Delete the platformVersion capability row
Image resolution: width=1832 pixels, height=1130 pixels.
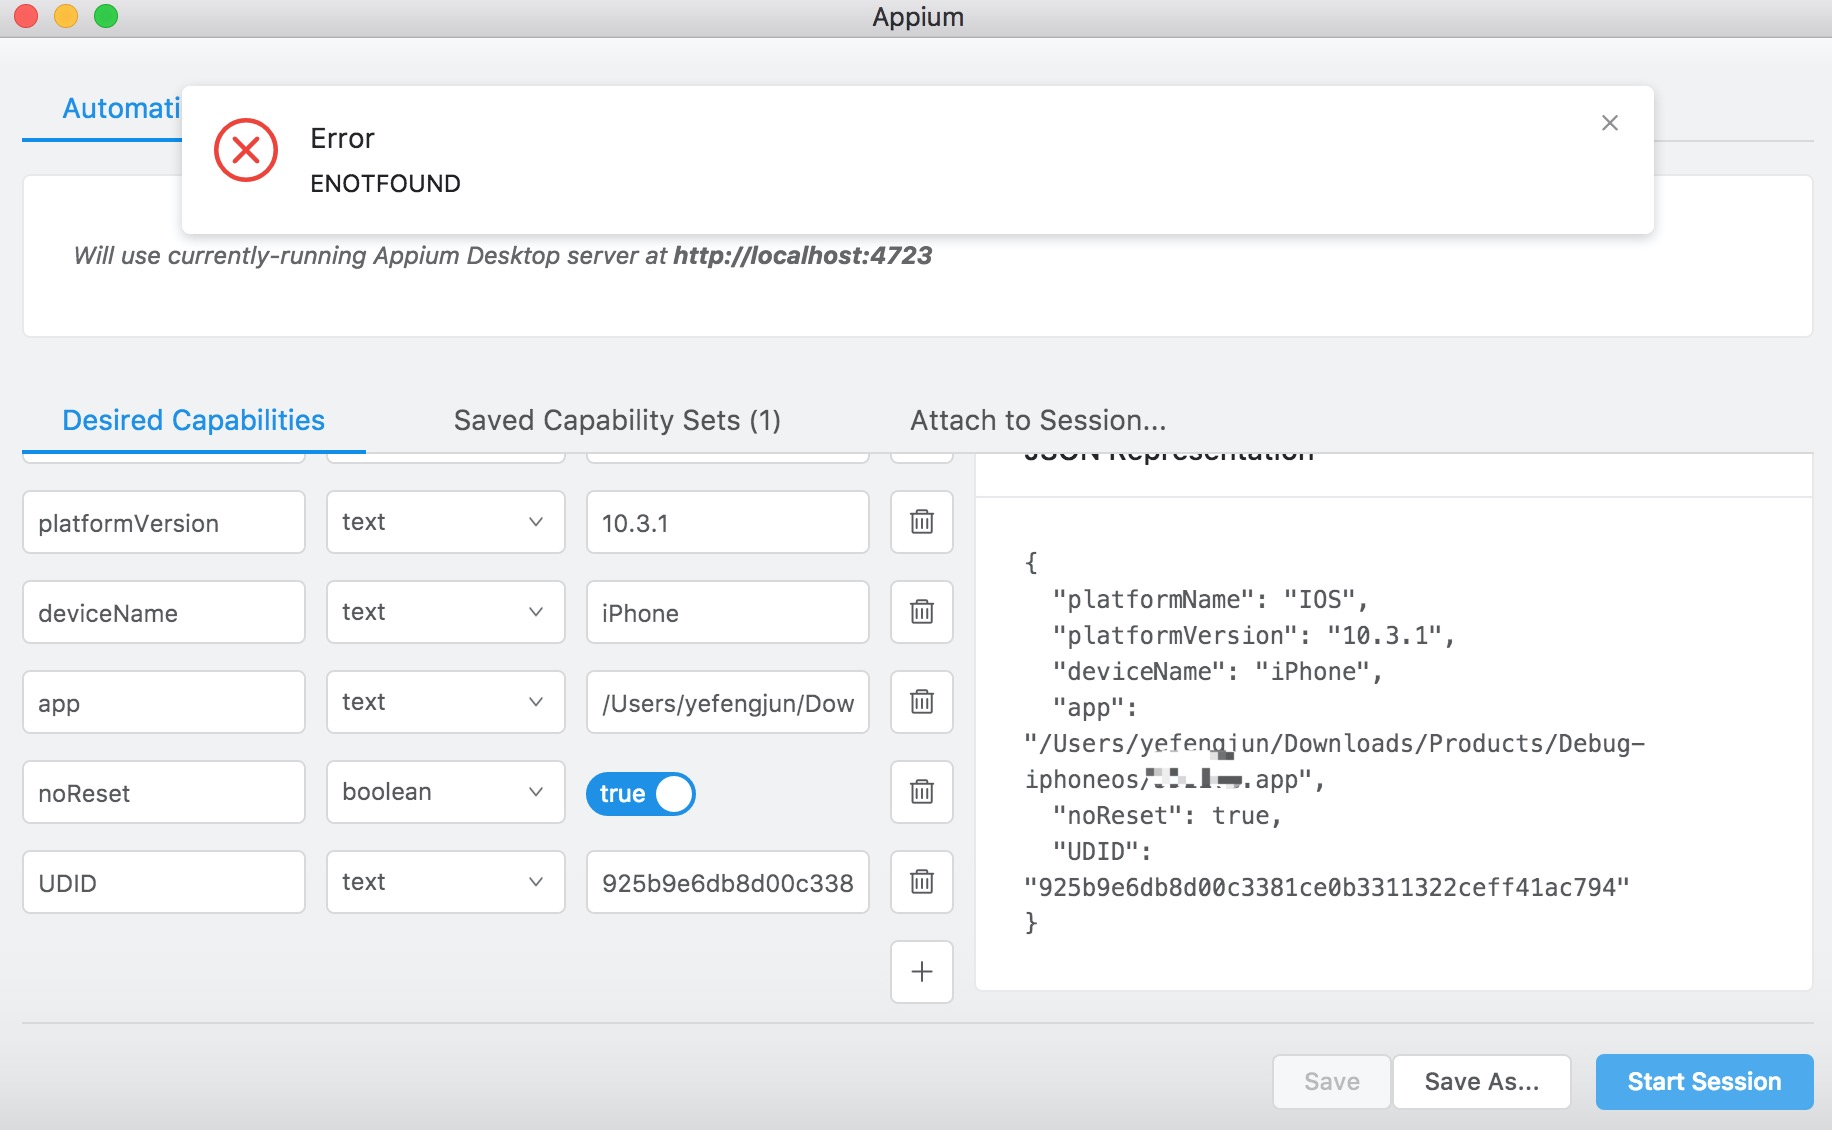(x=921, y=522)
